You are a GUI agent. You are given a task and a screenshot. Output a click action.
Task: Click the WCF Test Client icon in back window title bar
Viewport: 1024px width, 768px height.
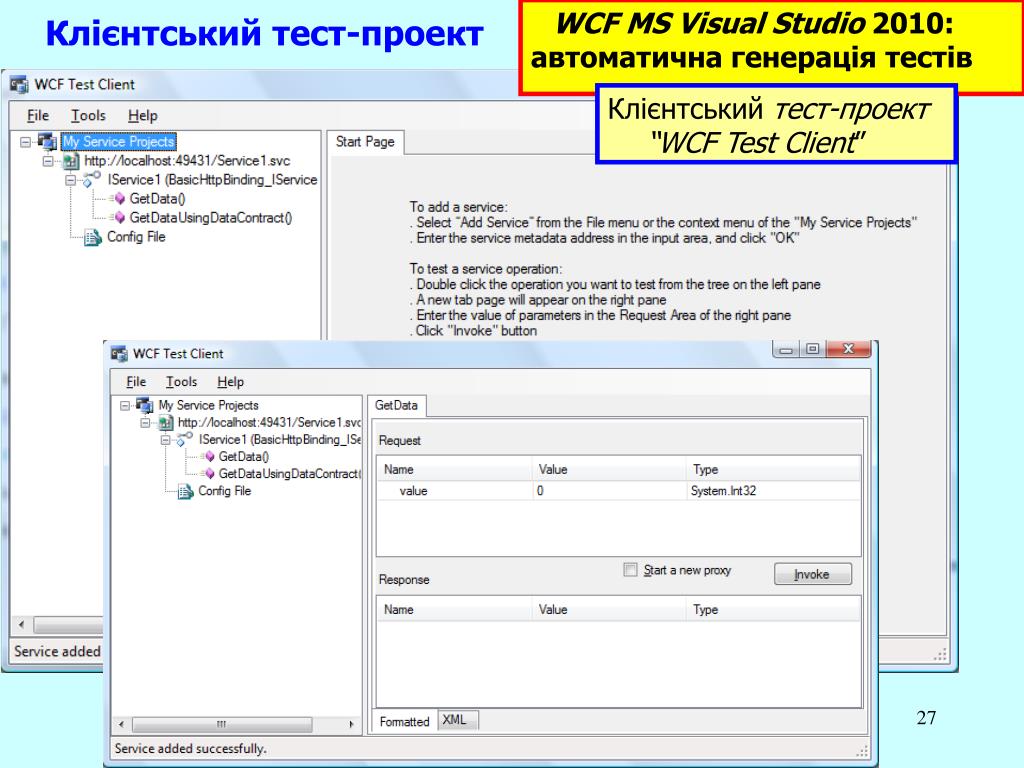[x=20, y=85]
